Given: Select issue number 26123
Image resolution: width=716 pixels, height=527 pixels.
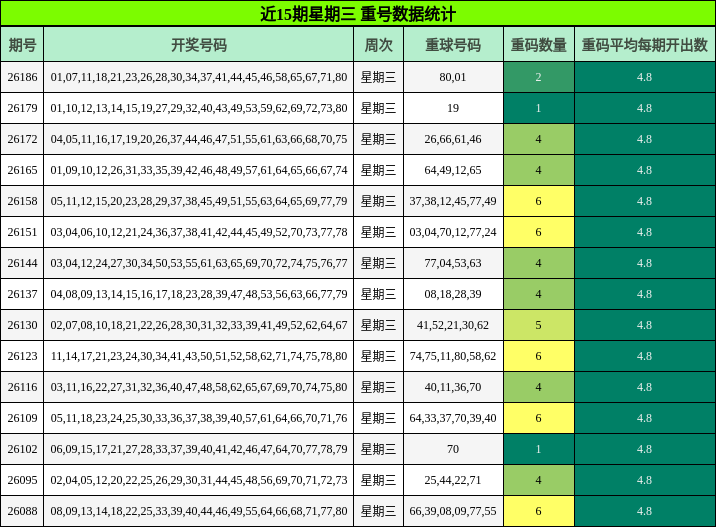Looking at the screenshot, I should coord(22,356).
